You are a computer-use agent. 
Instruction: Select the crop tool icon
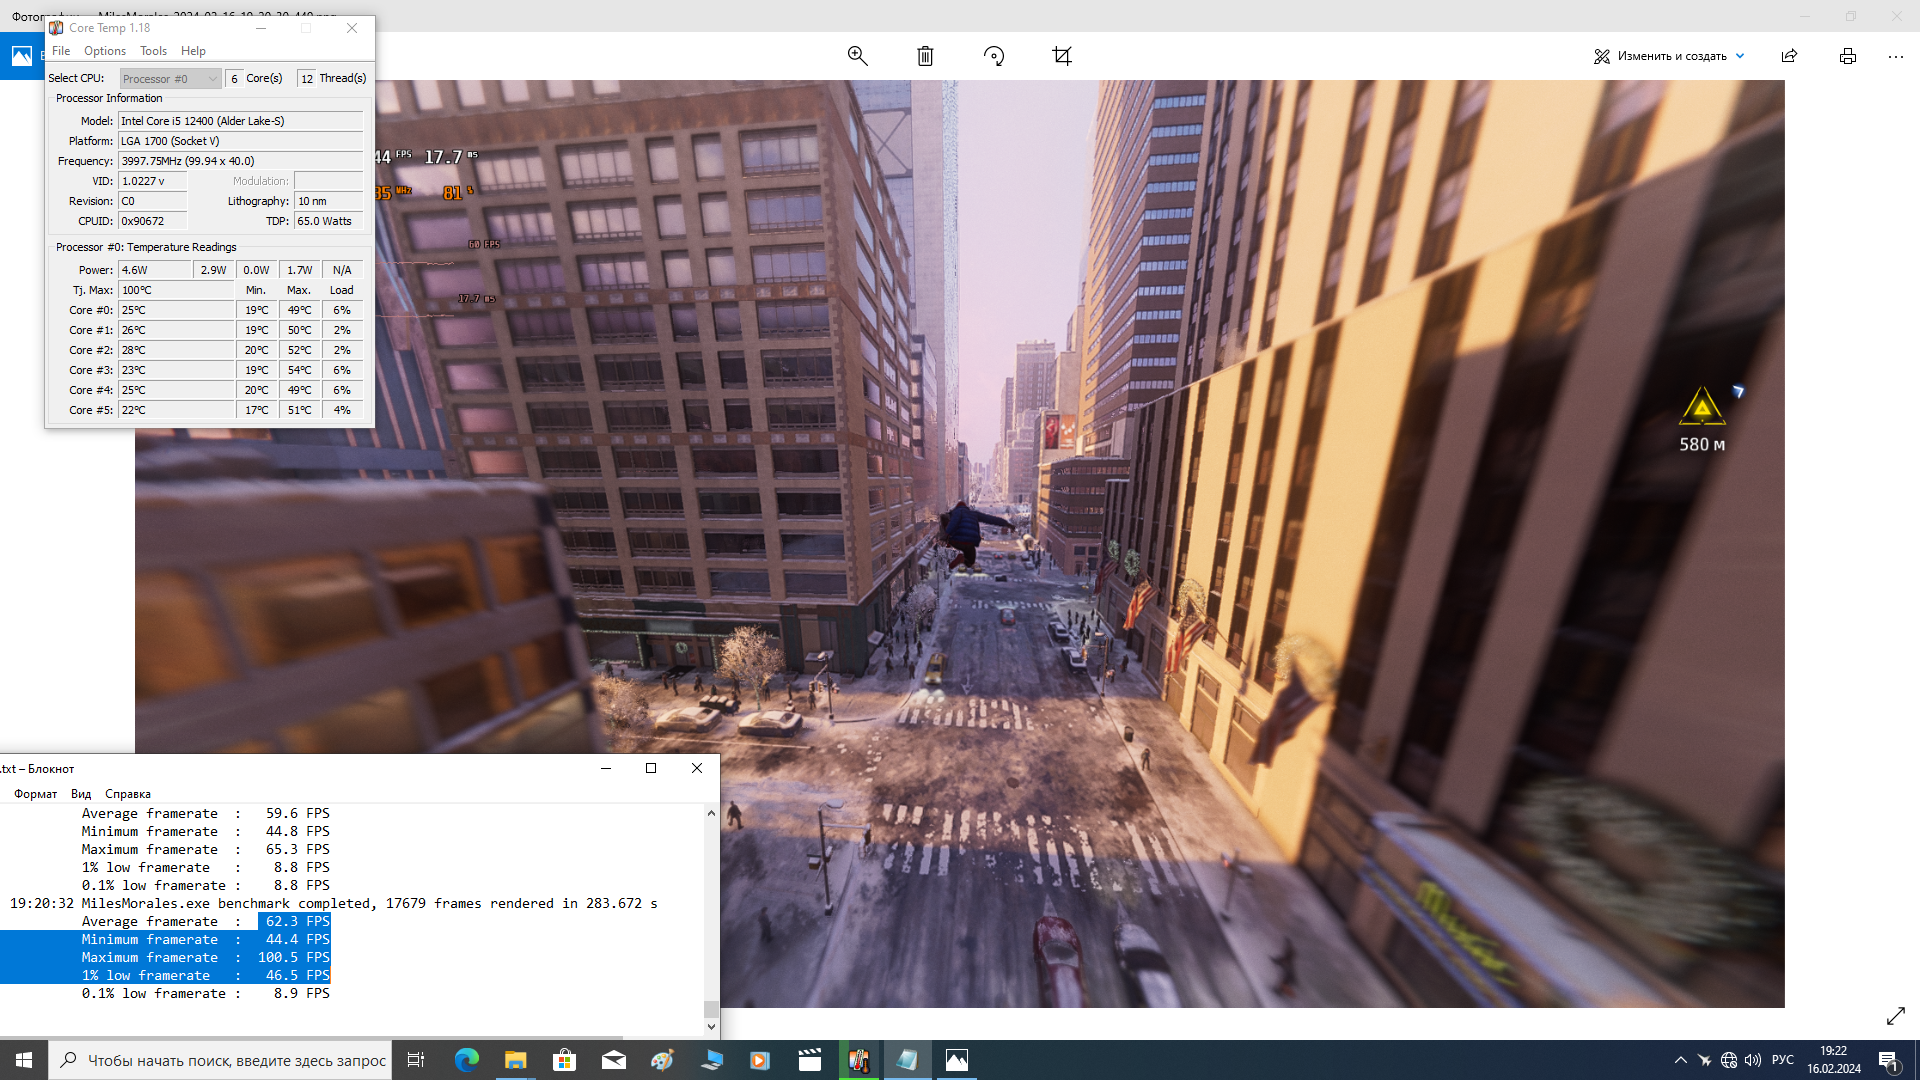coord(1062,56)
